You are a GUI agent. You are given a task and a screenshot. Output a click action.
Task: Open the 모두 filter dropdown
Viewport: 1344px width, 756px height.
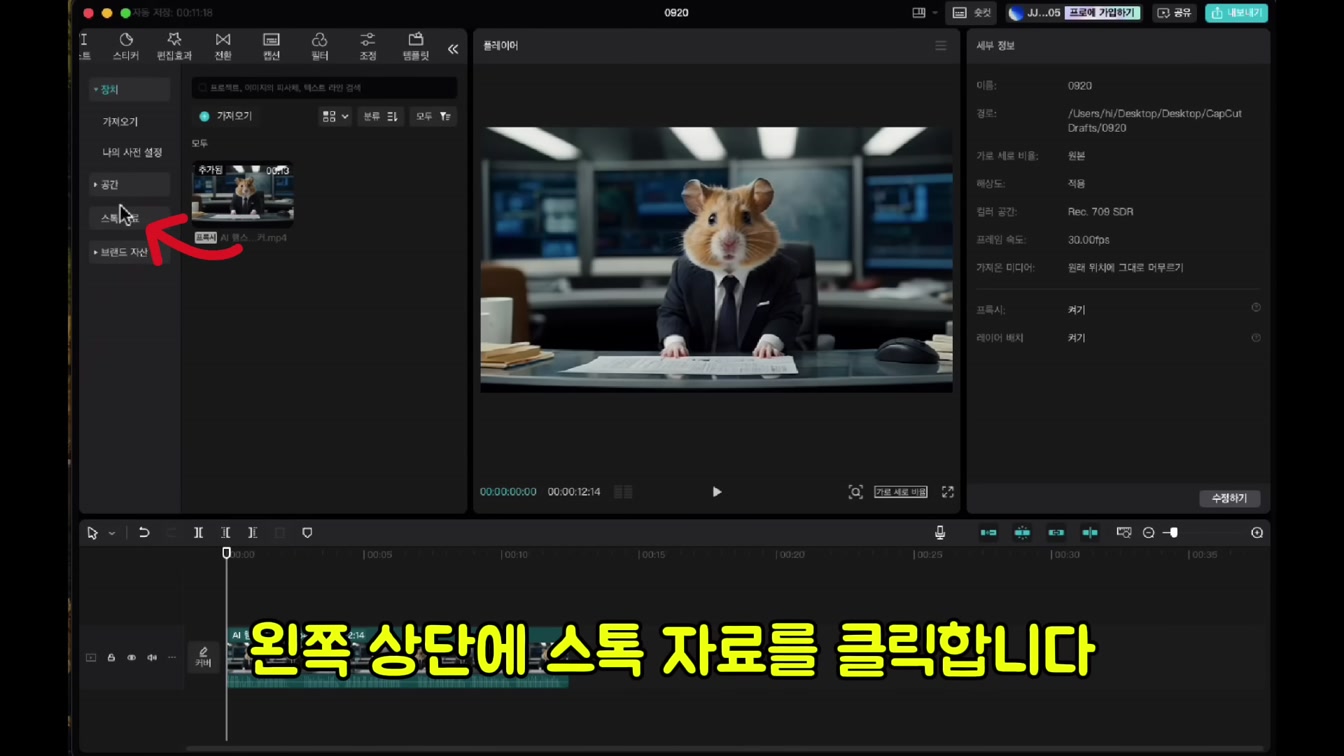click(x=433, y=117)
